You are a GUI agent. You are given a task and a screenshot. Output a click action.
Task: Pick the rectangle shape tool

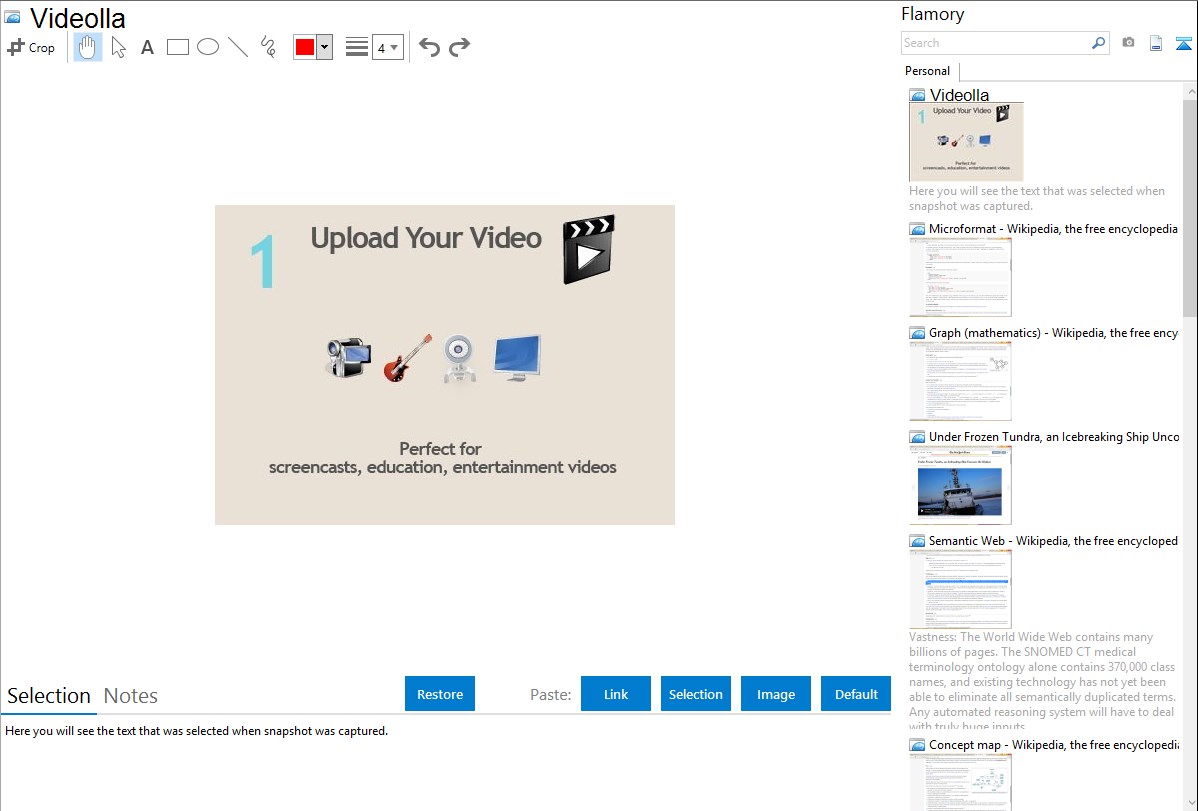coord(178,47)
